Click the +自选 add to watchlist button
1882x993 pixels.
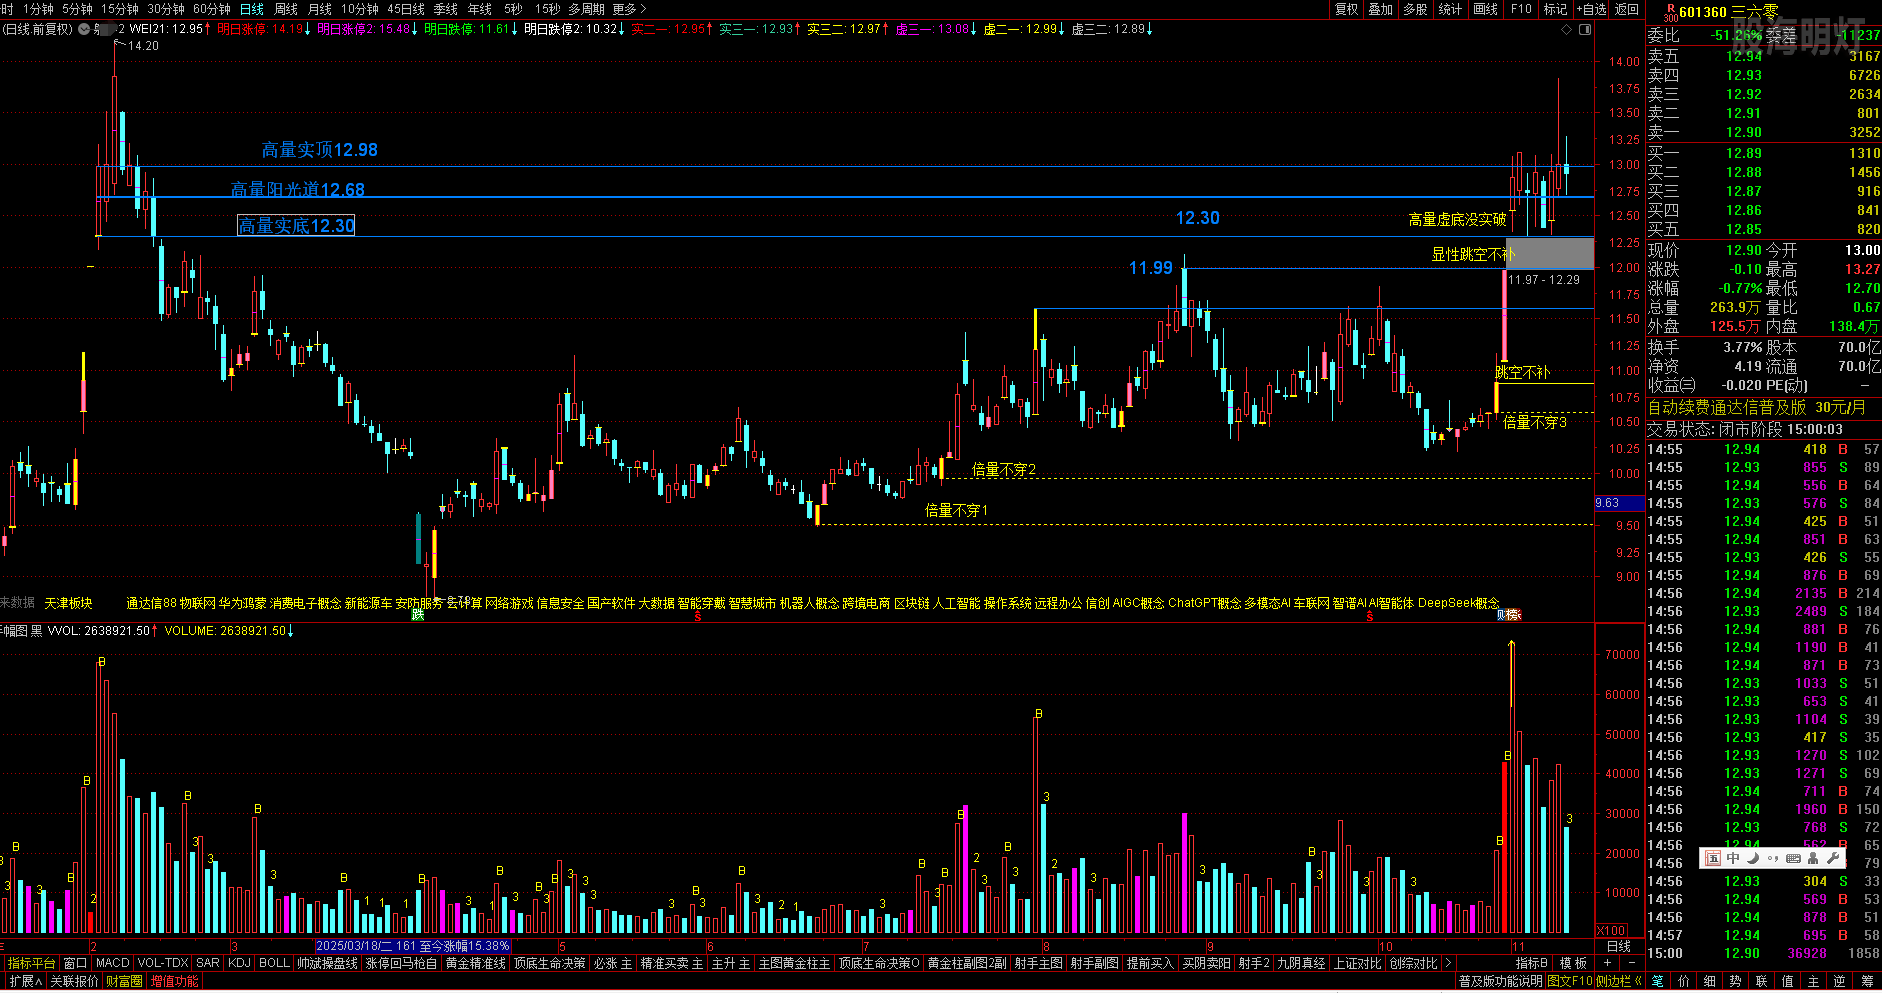tap(1591, 9)
